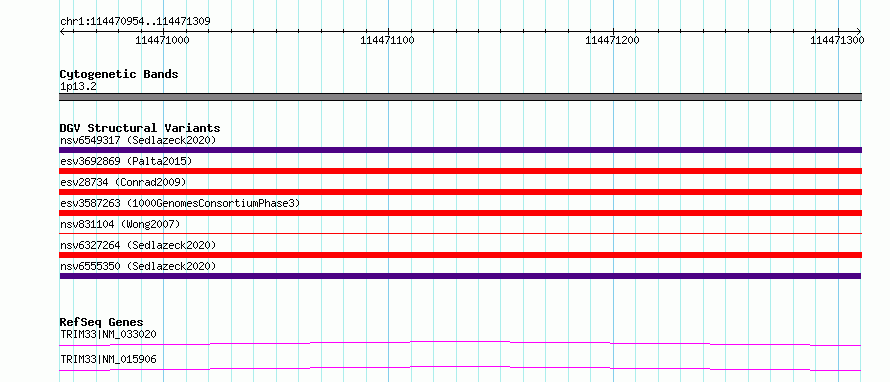This screenshot has width=890, height=382.
Task: Click the magenta line for TRIM33|NM_033020
Action: 460,343
